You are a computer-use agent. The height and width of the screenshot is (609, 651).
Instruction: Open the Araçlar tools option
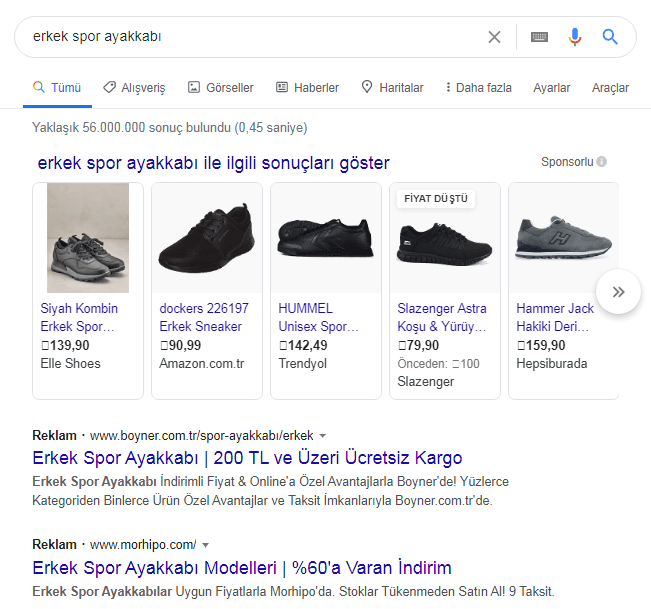coord(610,88)
